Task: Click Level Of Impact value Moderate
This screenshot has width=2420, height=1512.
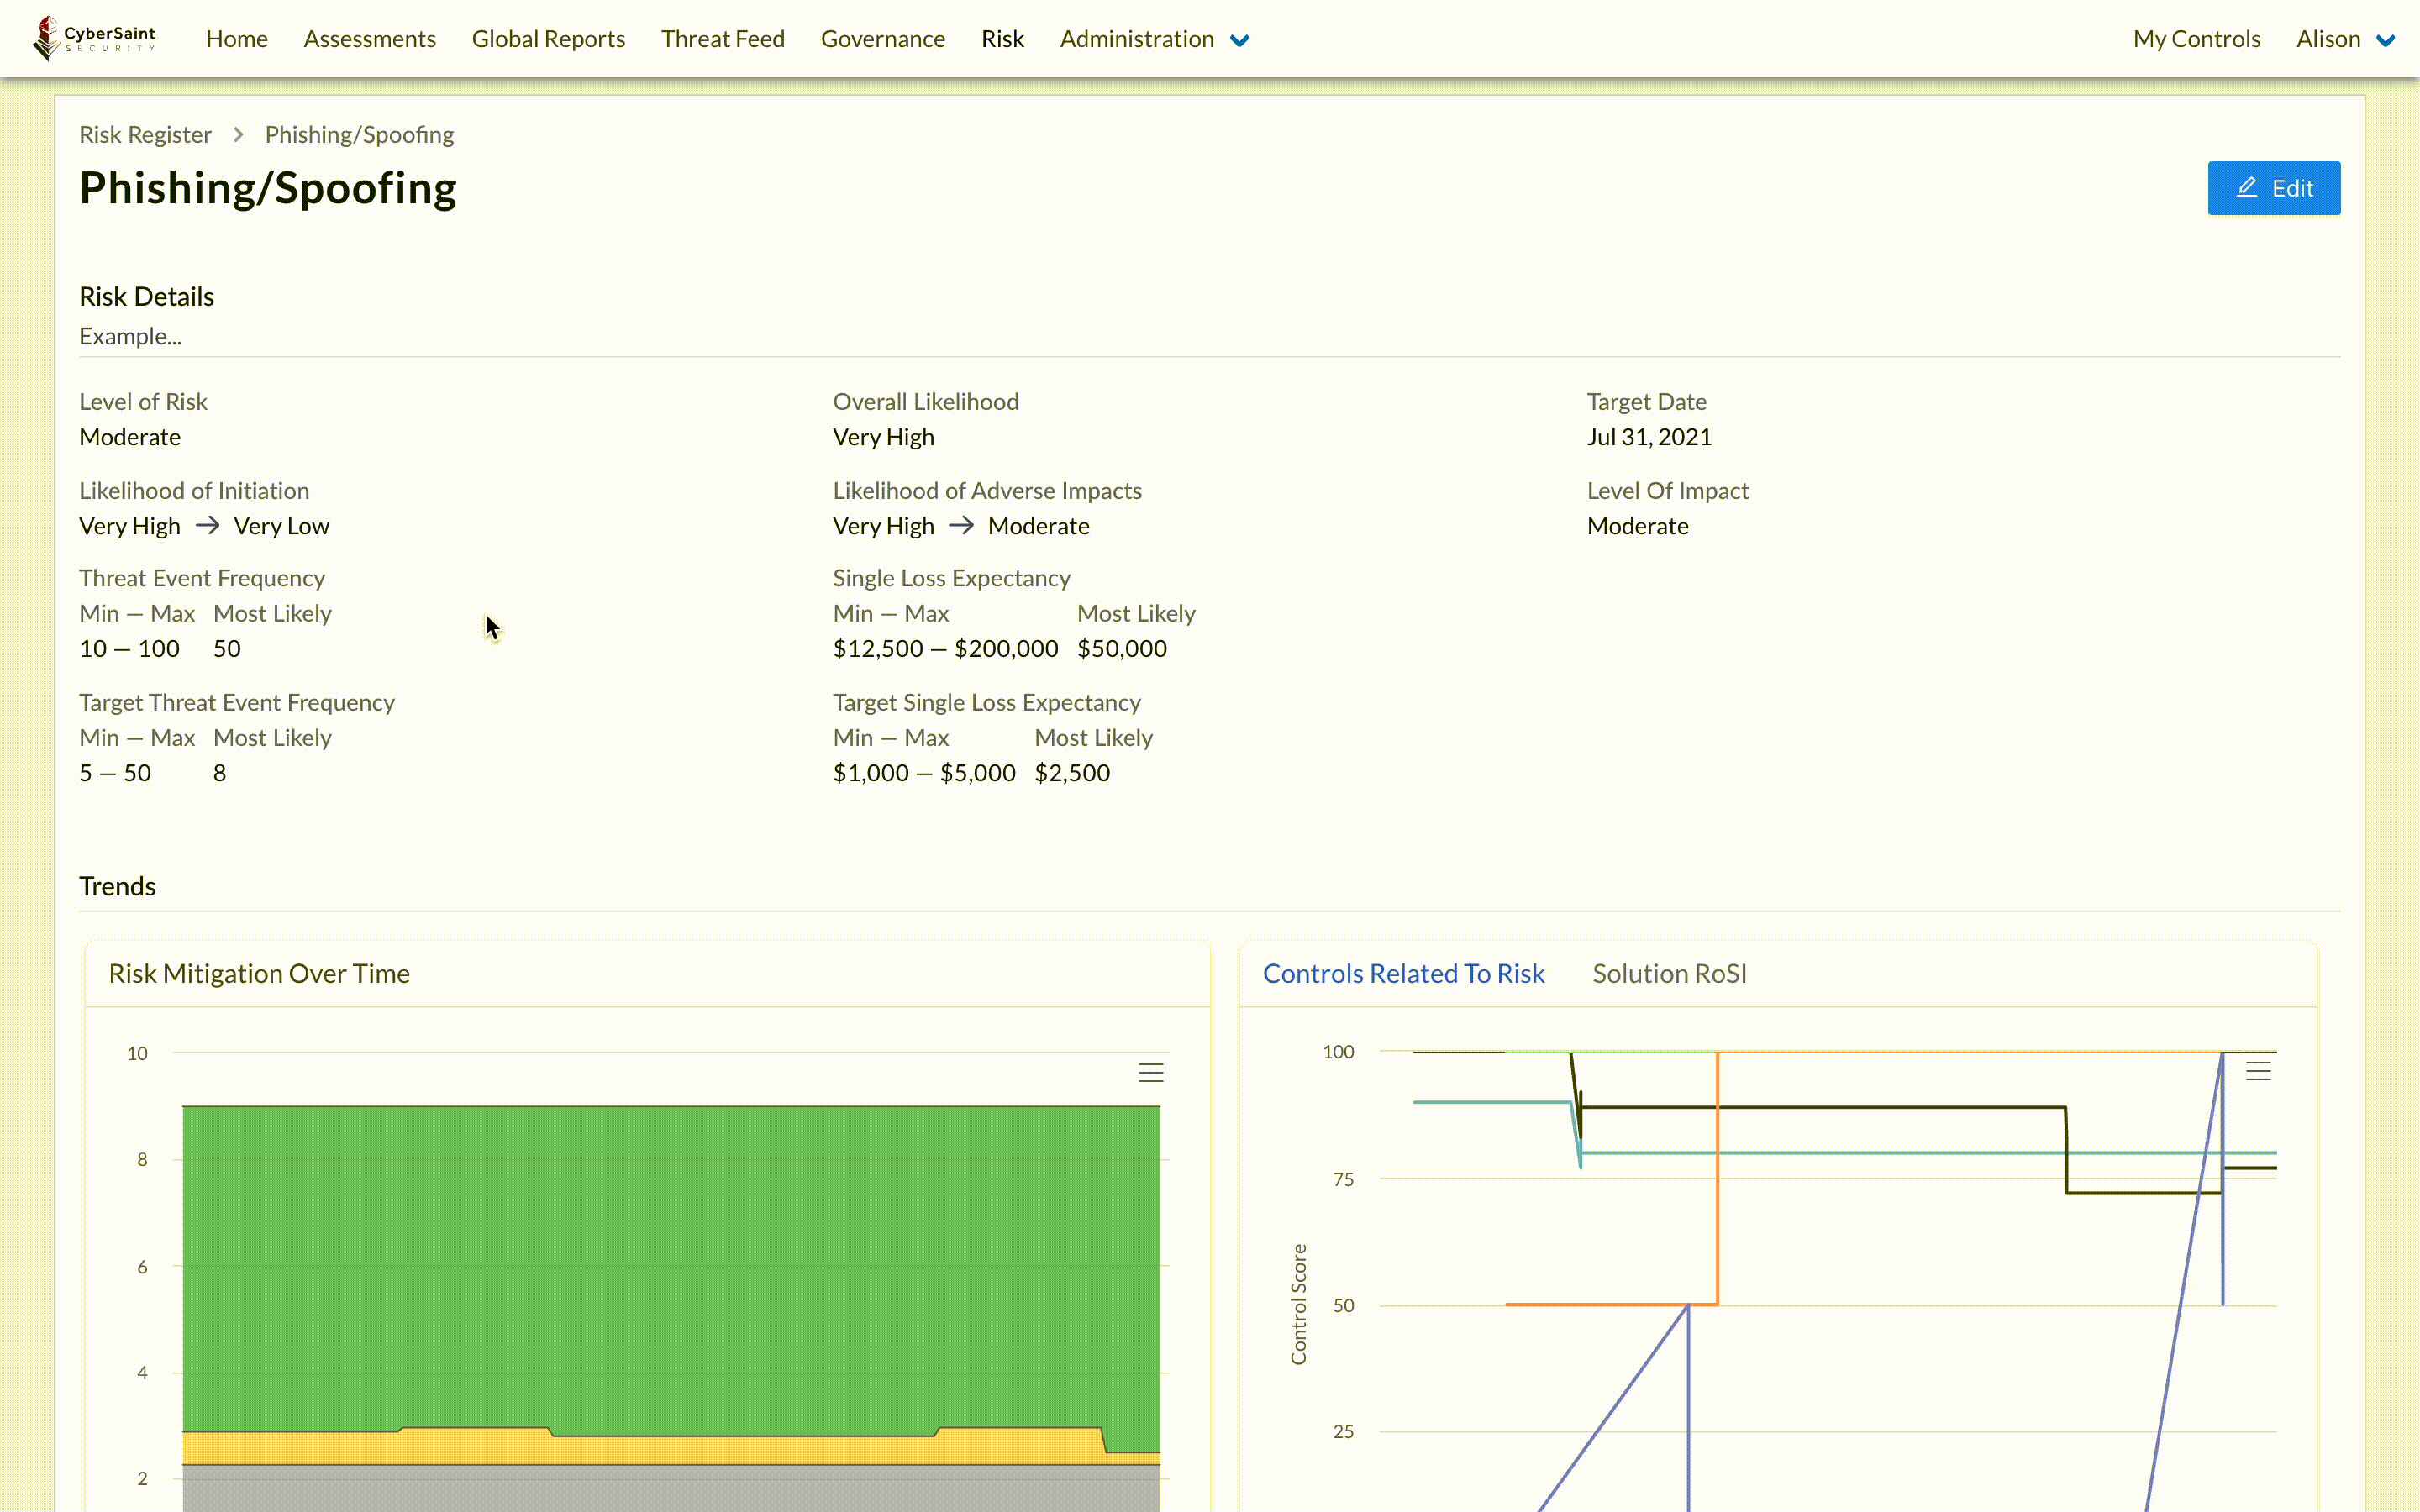Action: pos(1637,526)
